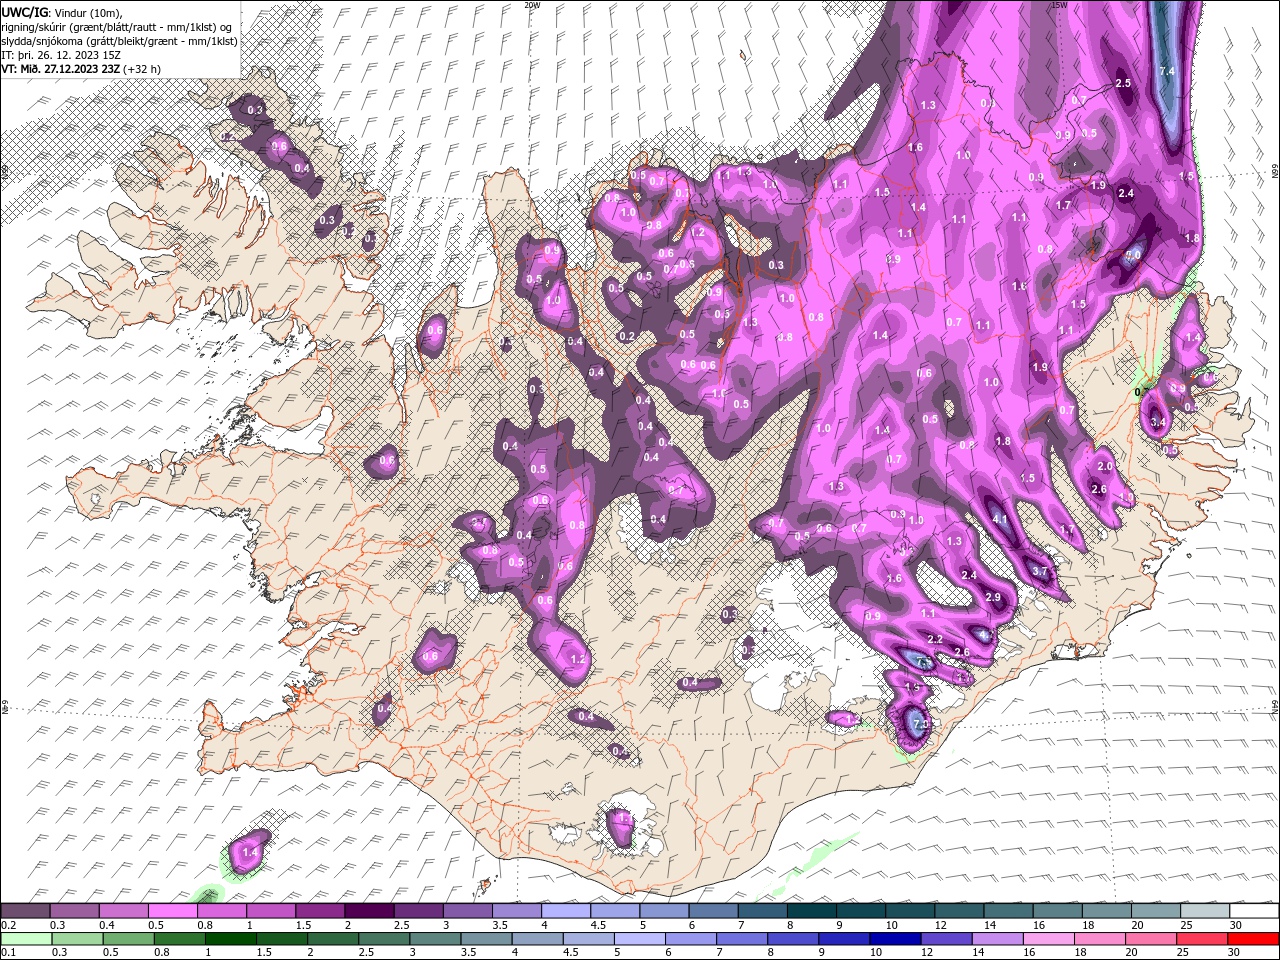Pick the darkest green lower swatch labelled 1
The image size is (1280, 960).
click(230, 939)
